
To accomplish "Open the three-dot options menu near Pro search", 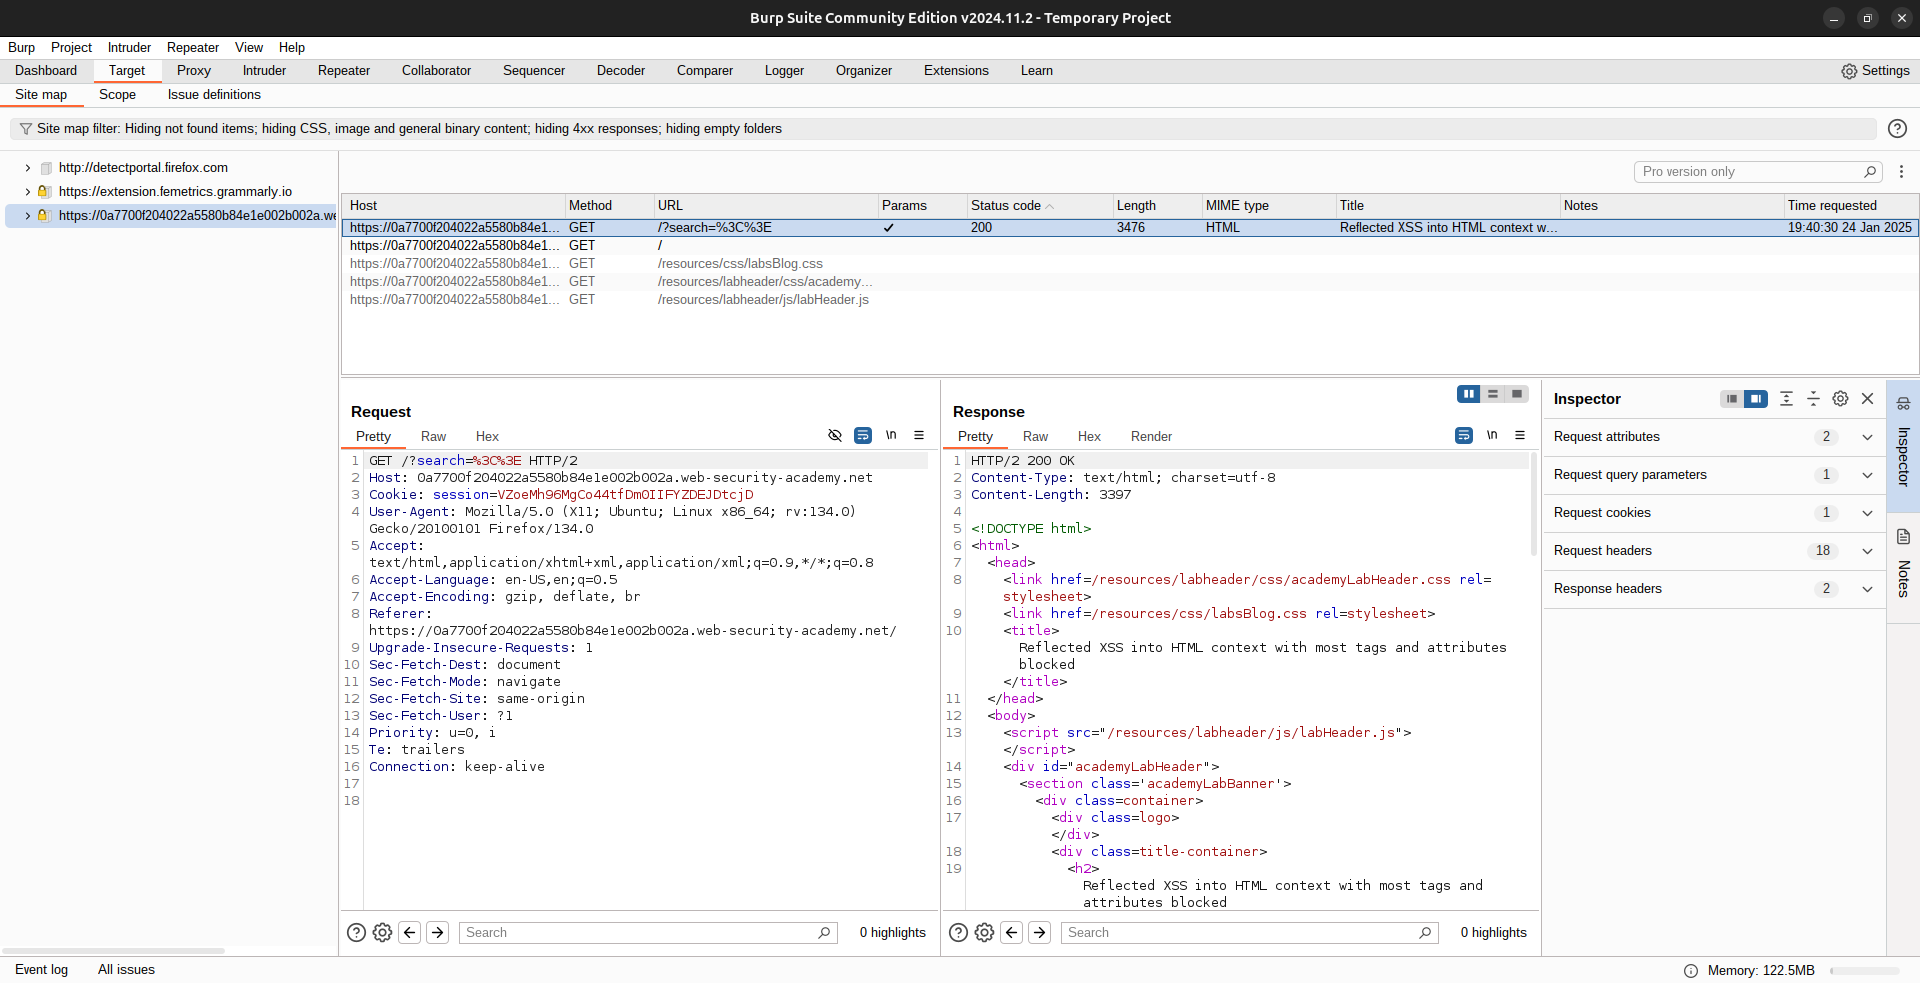I will click(x=1901, y=172).
